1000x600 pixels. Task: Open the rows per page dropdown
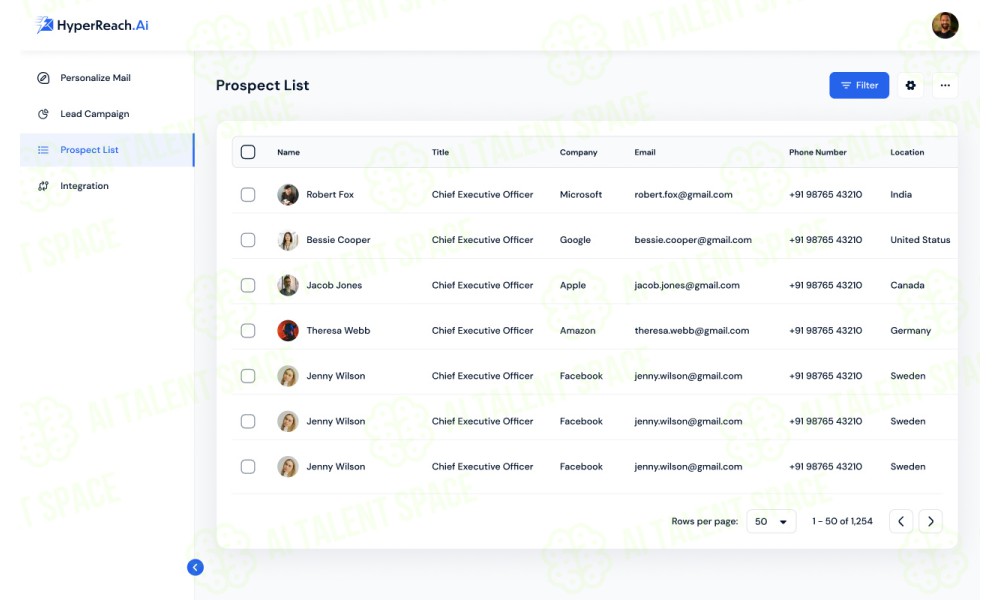point(771,521)
